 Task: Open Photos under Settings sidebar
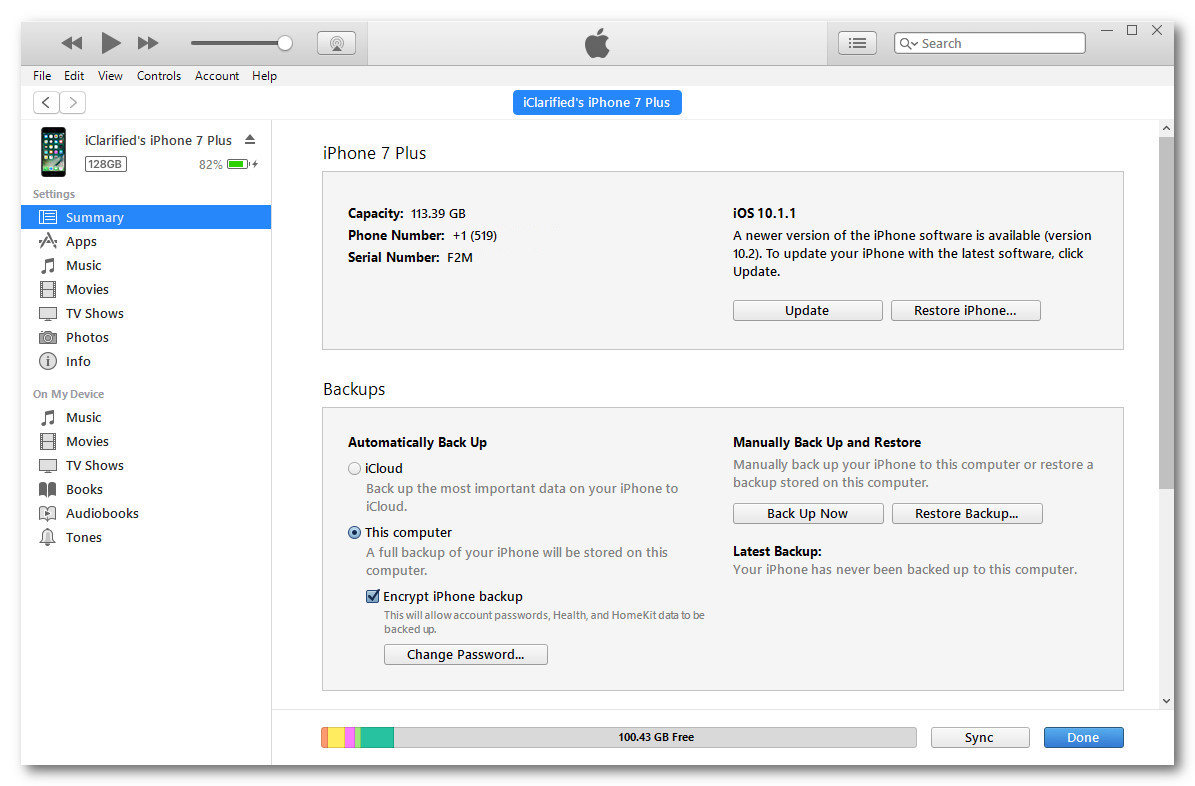(x=87, y=337)
